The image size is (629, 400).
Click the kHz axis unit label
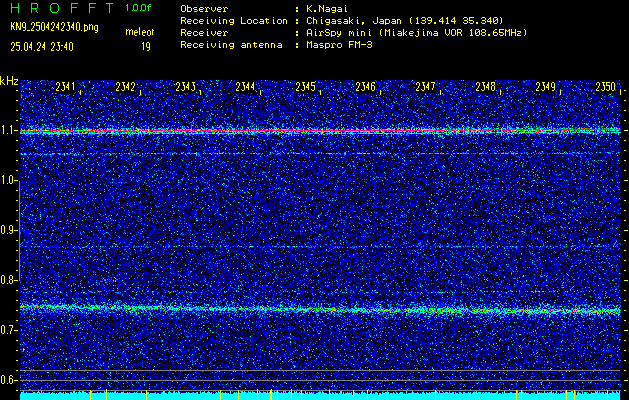click(9, 81)
